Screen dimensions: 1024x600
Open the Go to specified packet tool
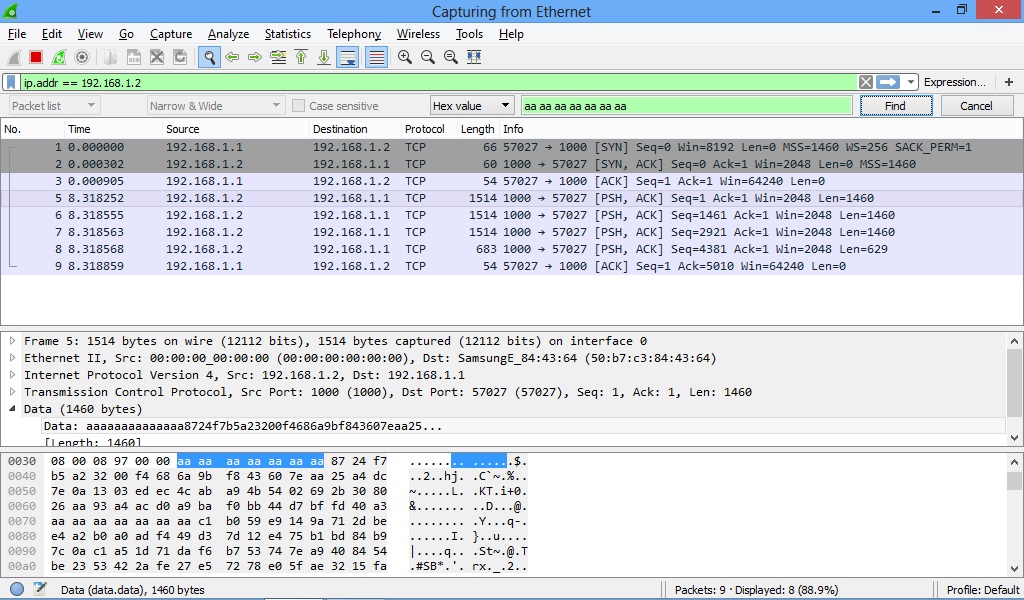click(278, 57)
